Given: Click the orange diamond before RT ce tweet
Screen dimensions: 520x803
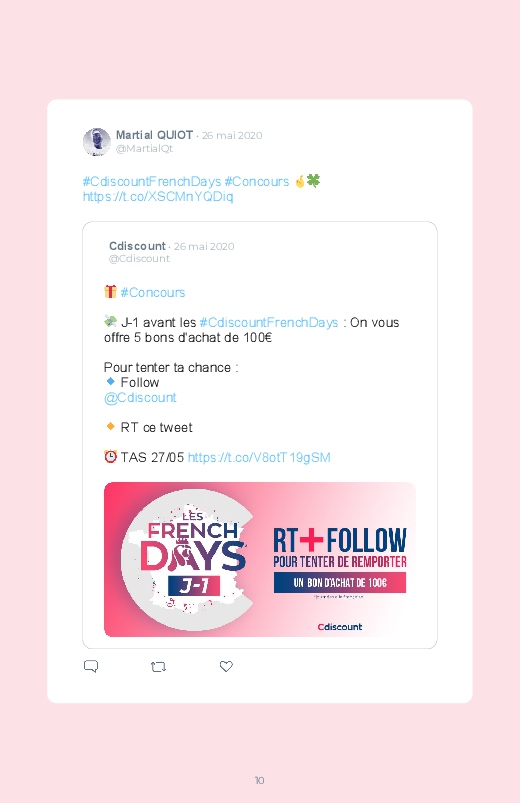Looking at the screenshot, I should (x=110, y=426).
